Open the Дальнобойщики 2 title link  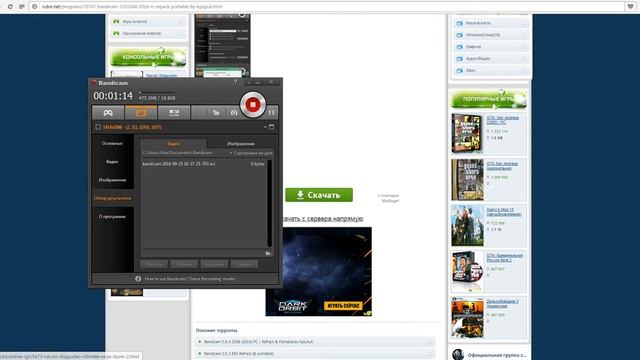[x=502, y=304]
